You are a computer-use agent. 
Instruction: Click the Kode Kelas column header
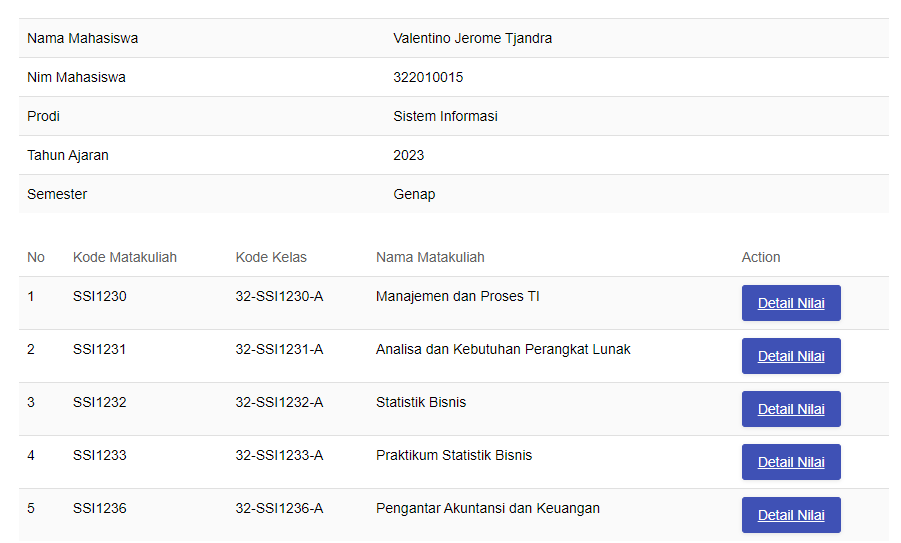coord(271,257)
